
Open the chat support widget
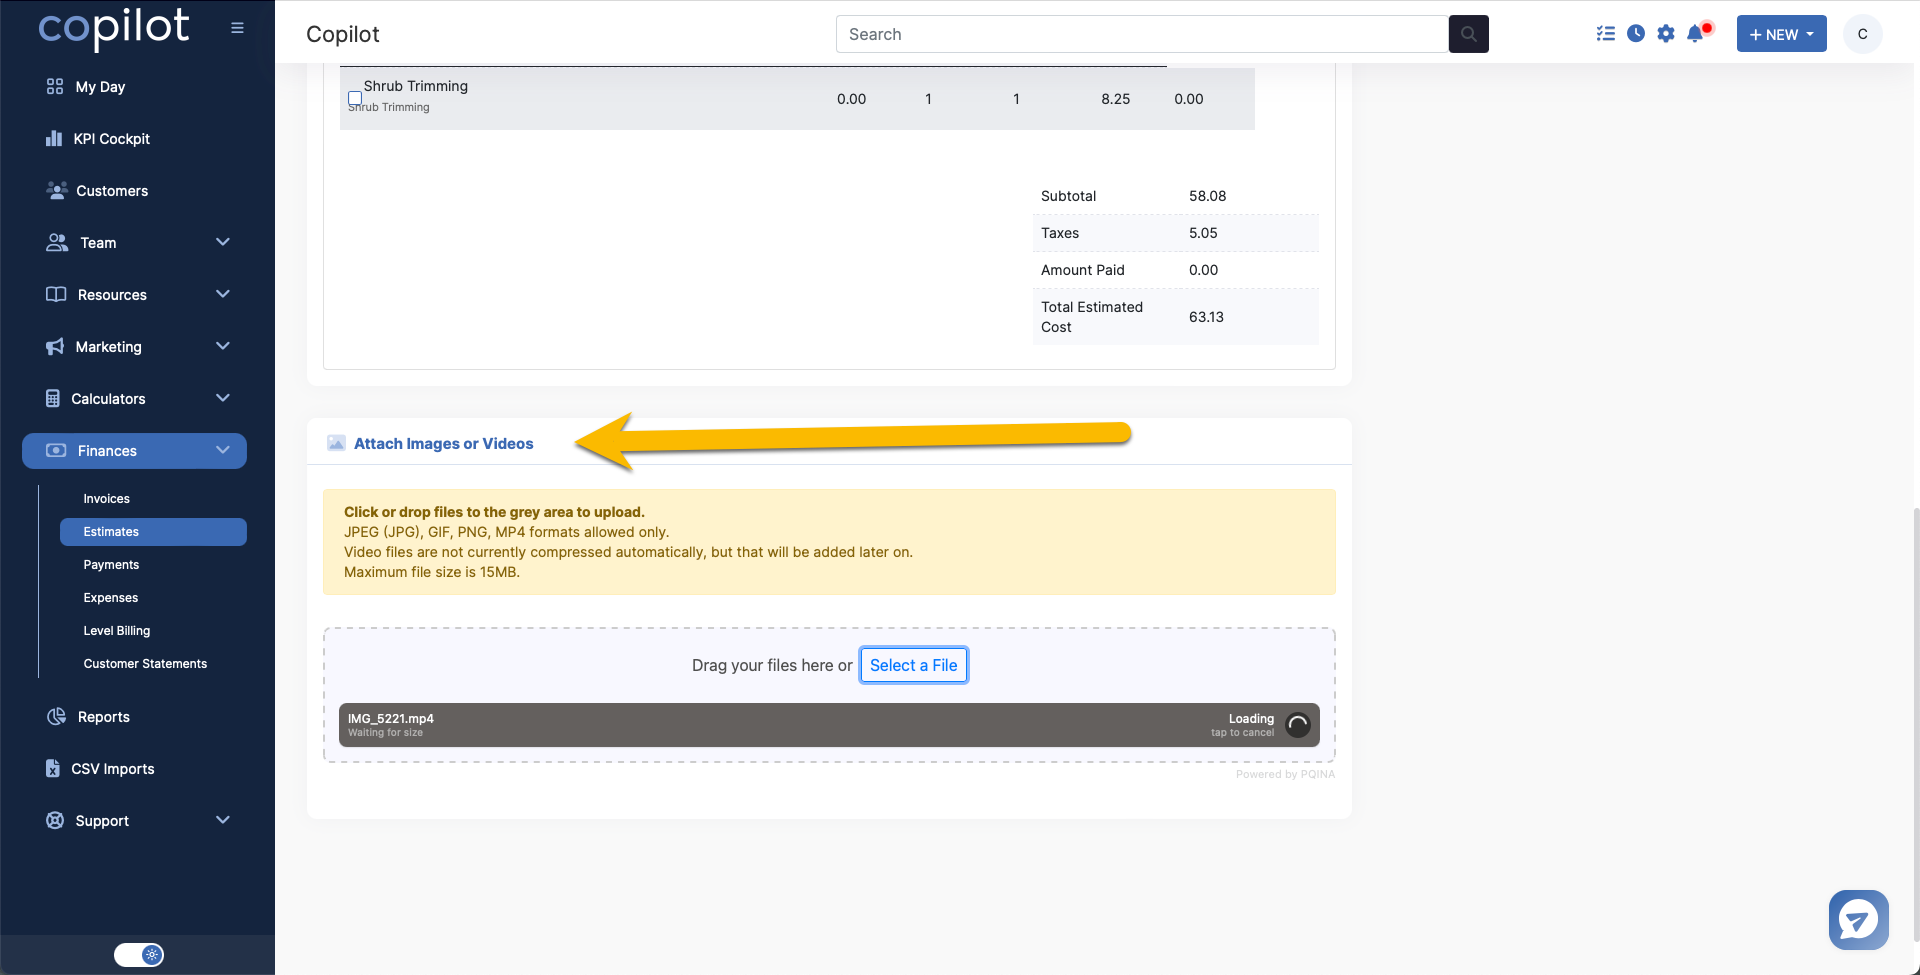click(1858, 920)
